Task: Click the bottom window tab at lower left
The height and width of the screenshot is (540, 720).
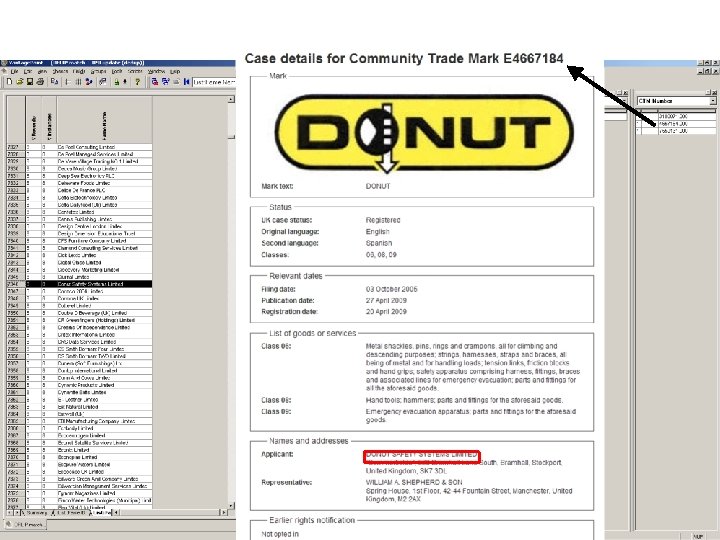Action: [x=25, y=524]
